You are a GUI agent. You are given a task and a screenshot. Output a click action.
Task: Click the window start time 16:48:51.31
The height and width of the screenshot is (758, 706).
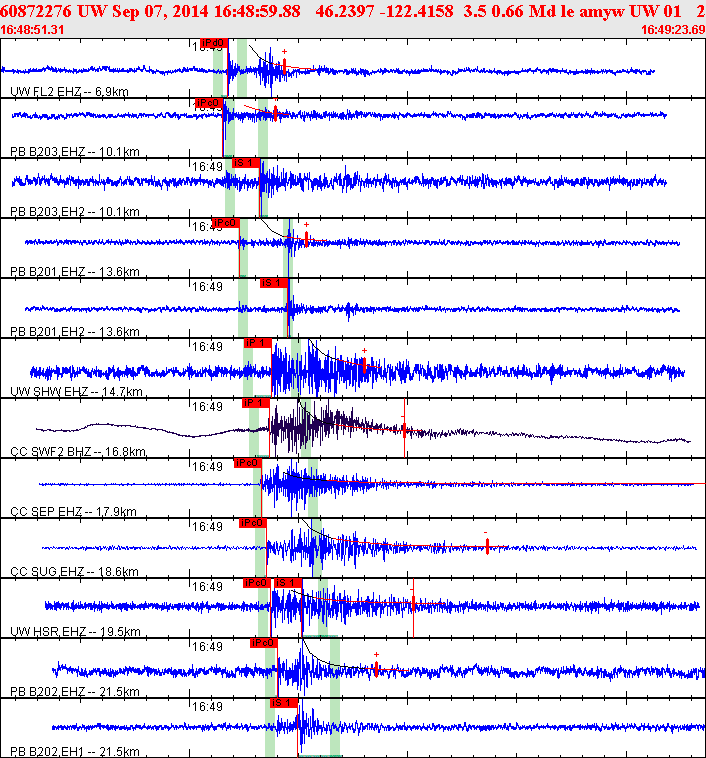tap(32, 30)
